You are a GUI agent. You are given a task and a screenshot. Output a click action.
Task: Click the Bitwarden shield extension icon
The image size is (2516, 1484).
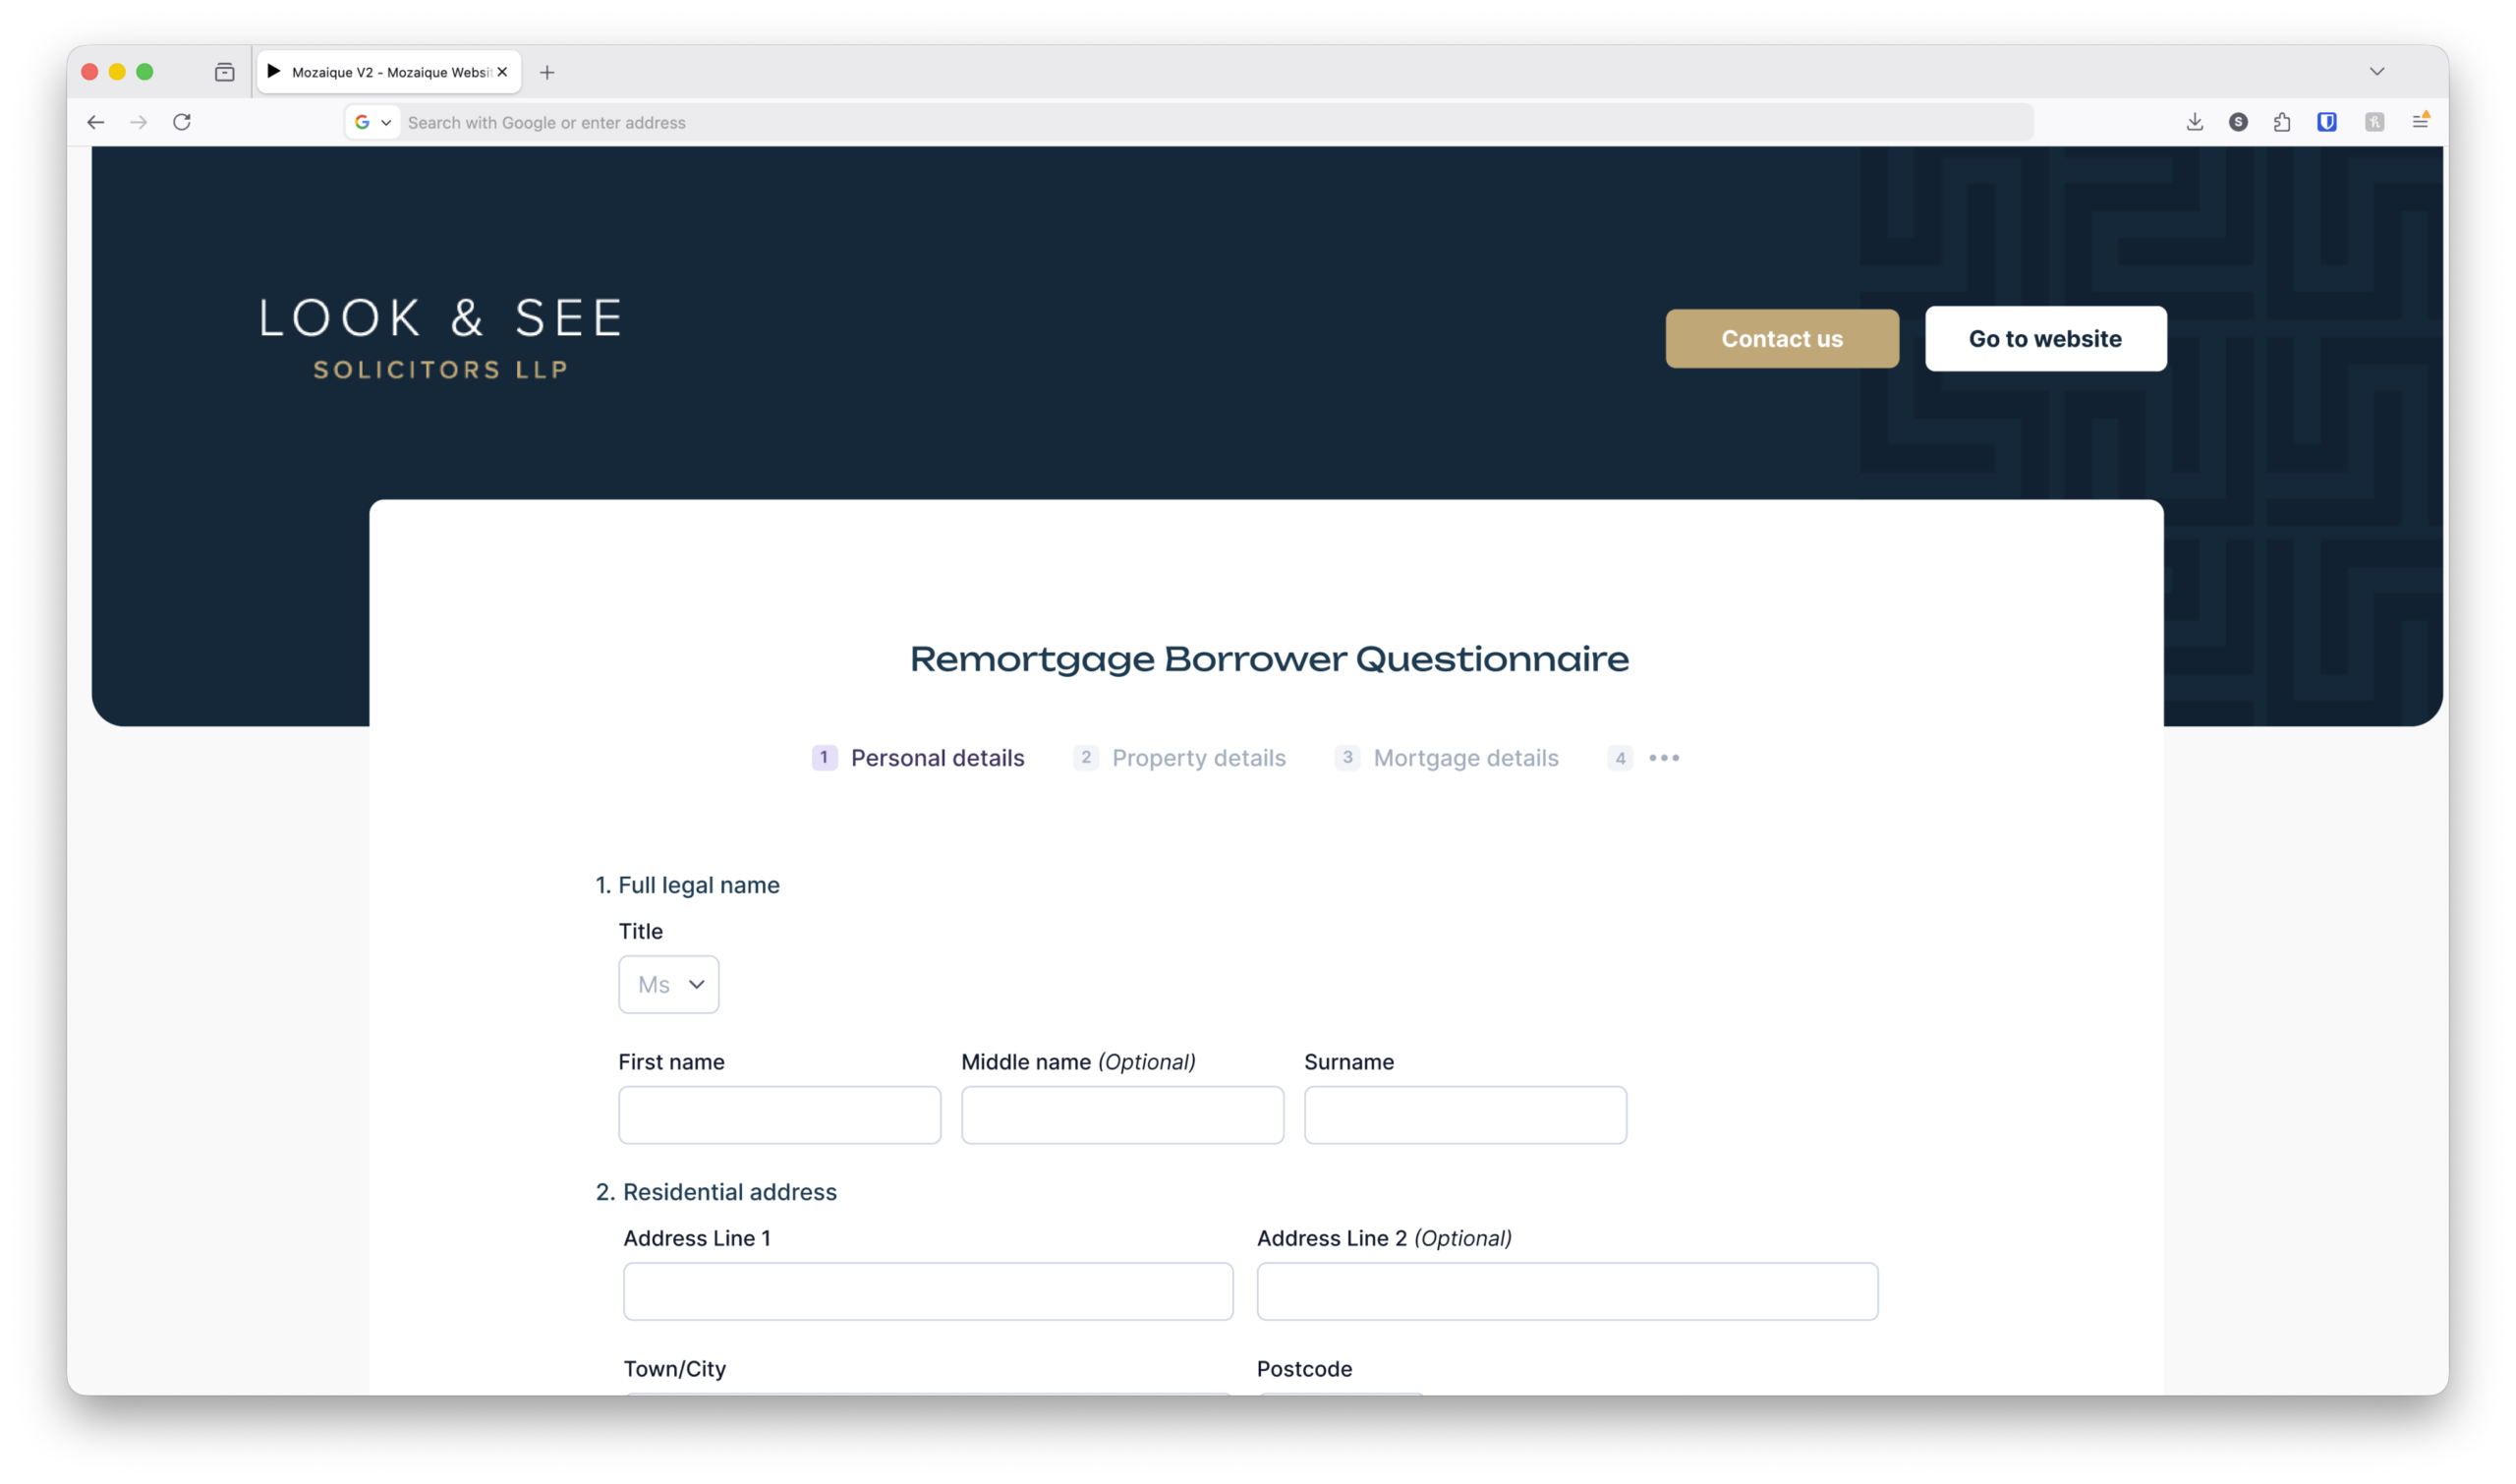pos(2326,122)
